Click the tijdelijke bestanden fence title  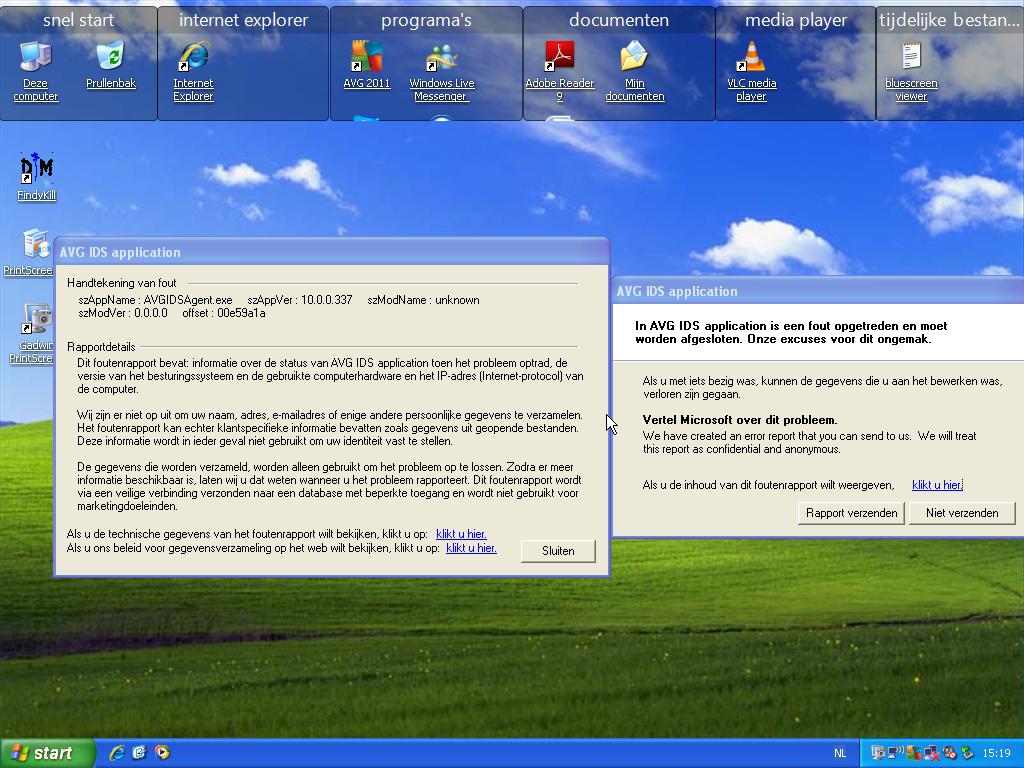[949, 20]
